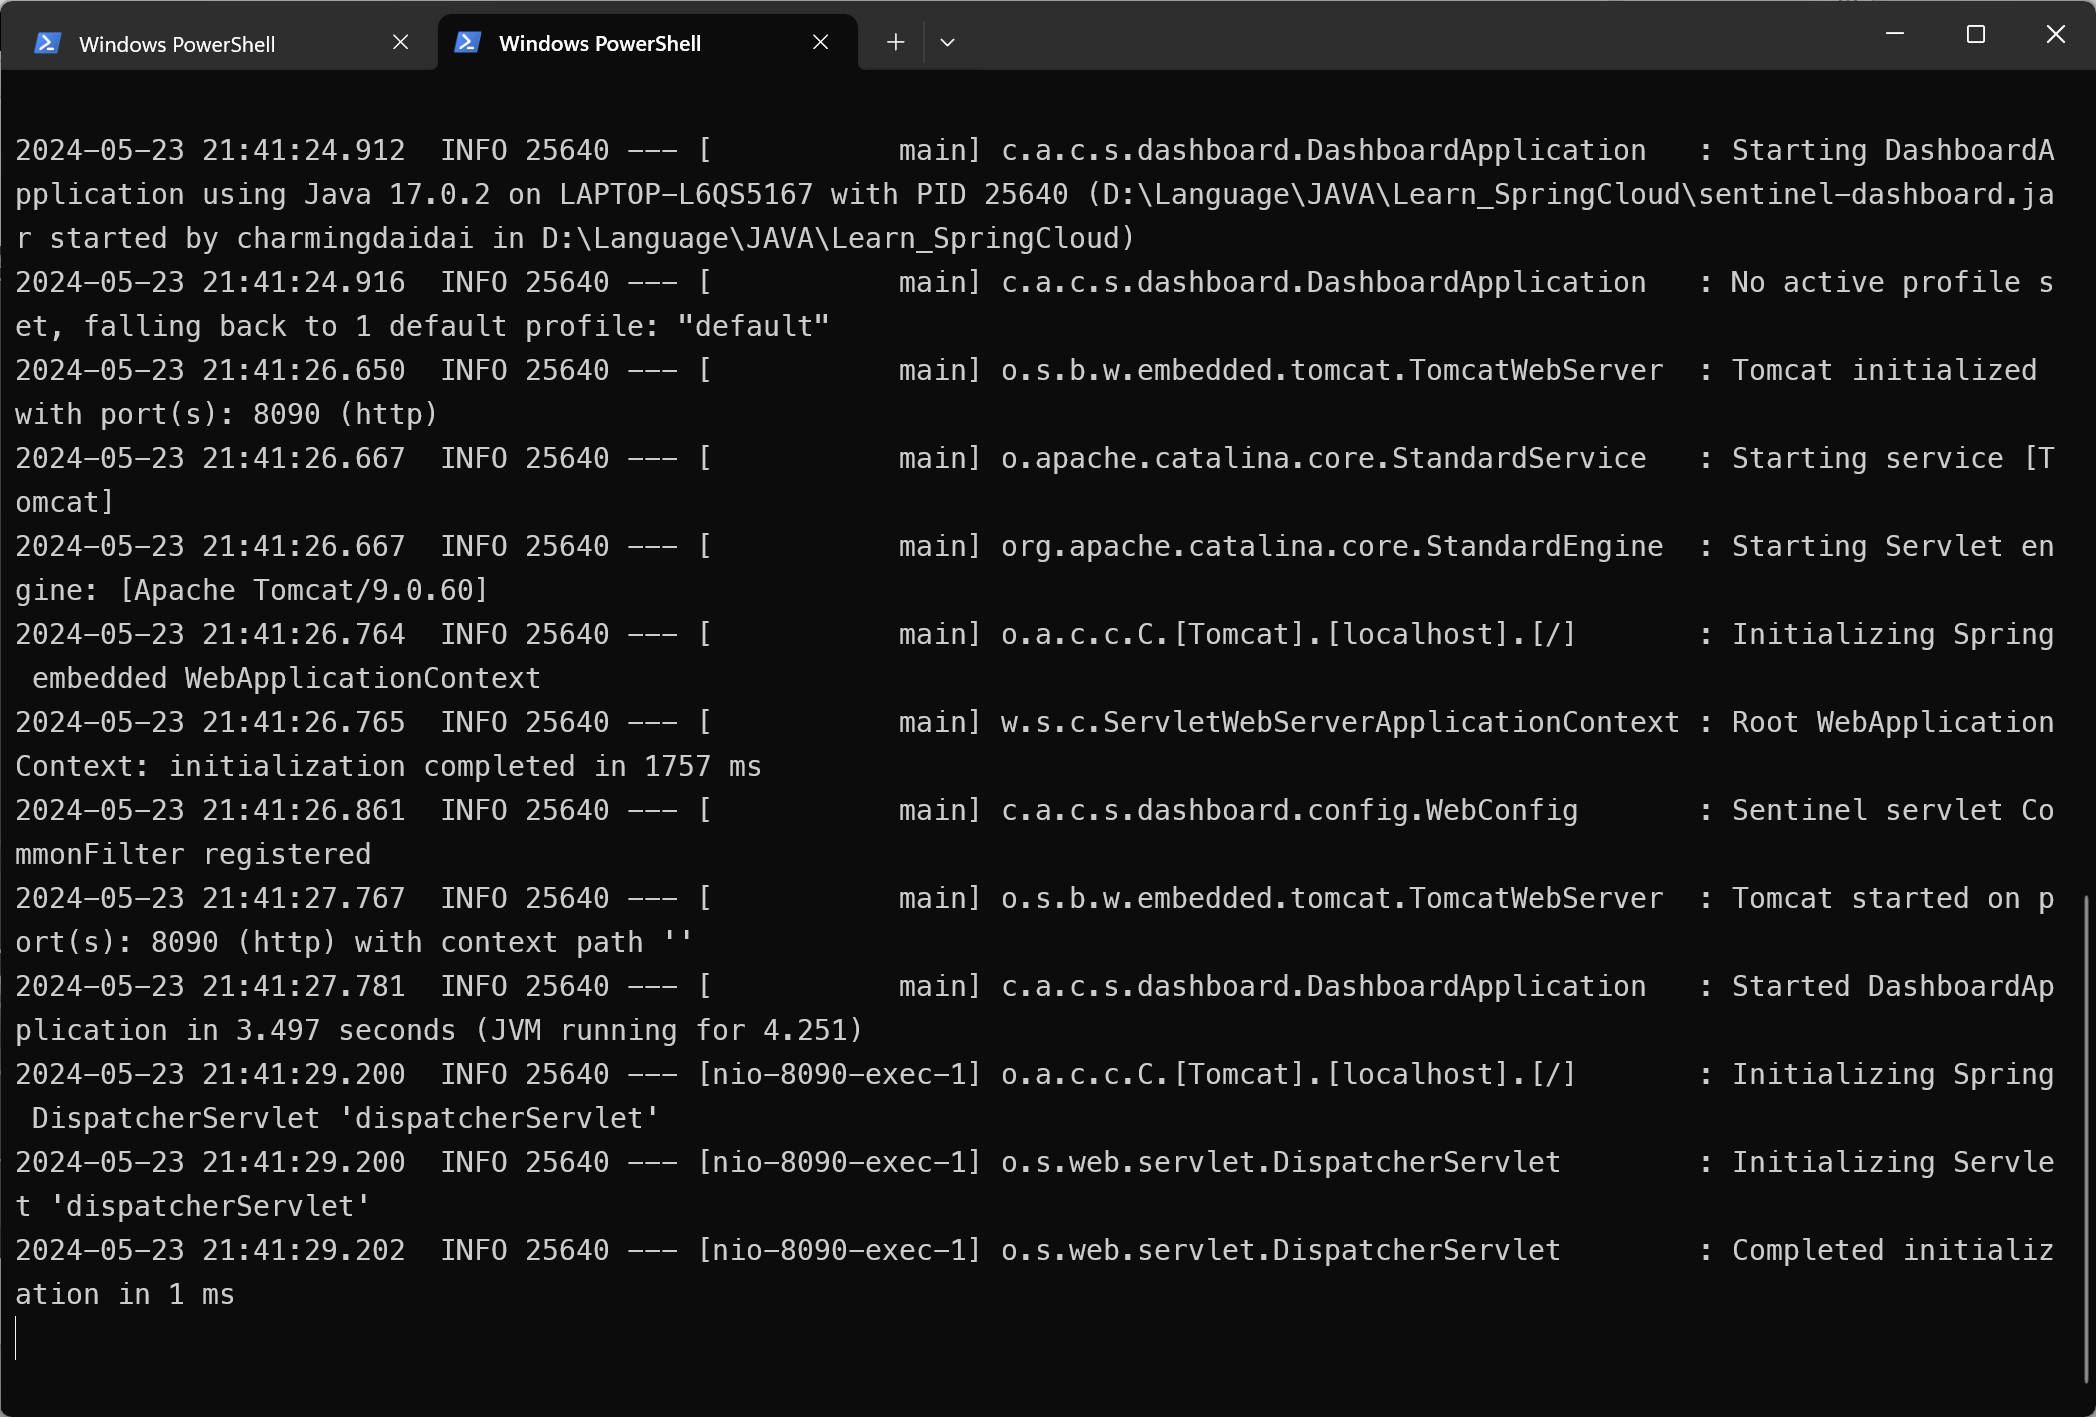Click the first timestamp '21:41:24.912'
The height and width of the screenshot is (1417, 2096).
(303, 150)
